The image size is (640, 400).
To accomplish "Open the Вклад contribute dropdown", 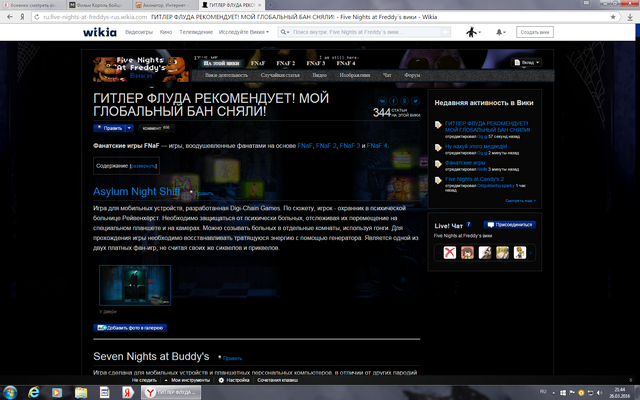I will pos(527,62).
